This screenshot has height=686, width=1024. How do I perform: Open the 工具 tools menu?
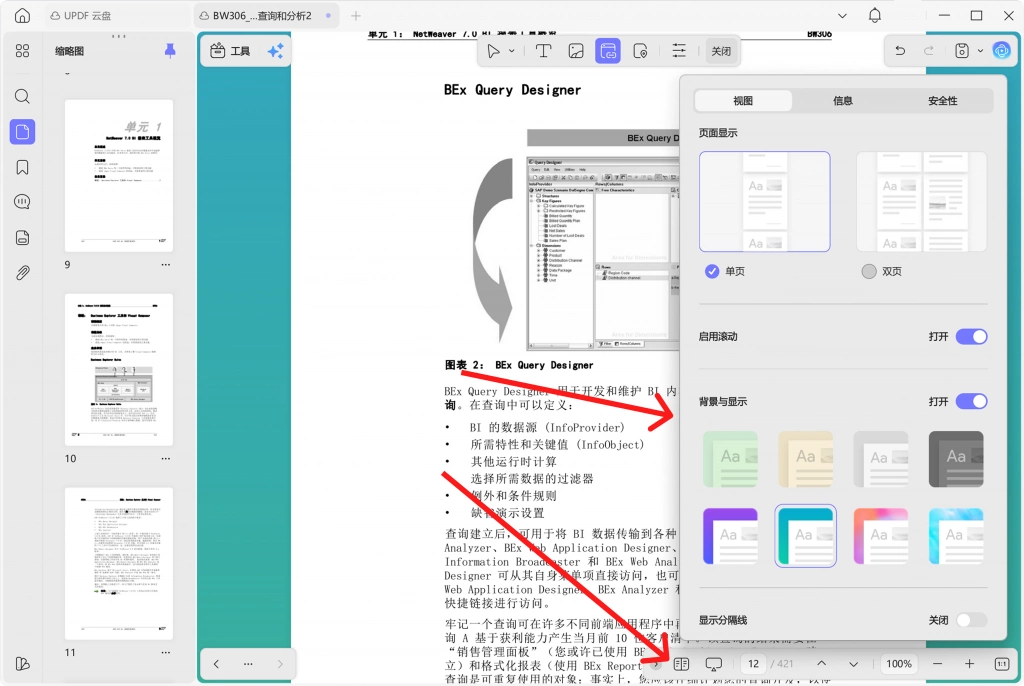point(231,51)
